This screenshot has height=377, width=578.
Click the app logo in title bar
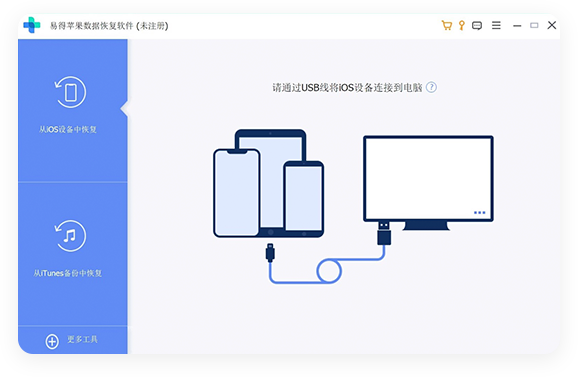[32, 25]
